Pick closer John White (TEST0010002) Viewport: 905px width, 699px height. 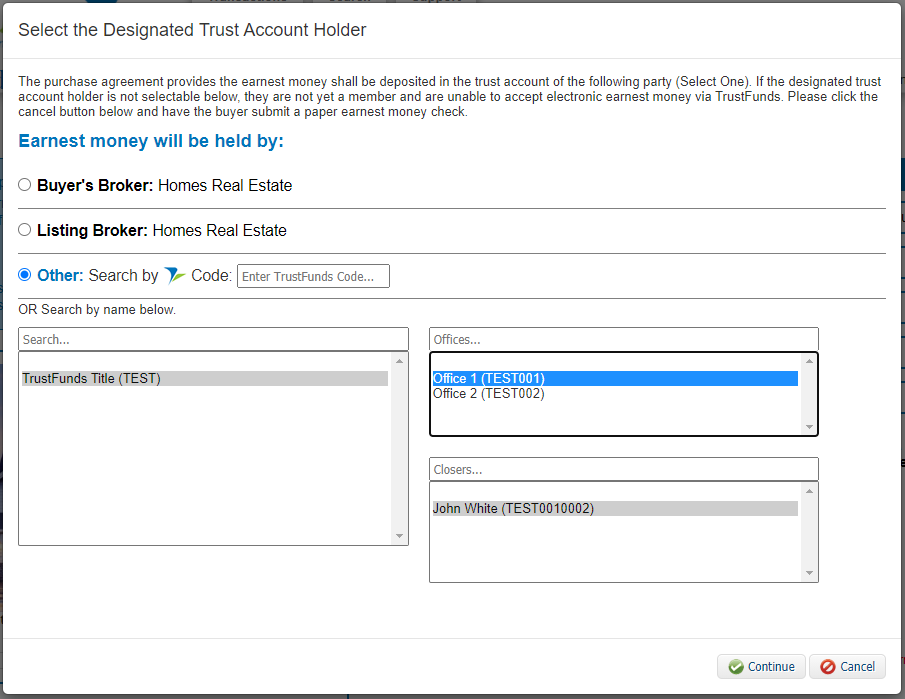click(x=615, y=509)
